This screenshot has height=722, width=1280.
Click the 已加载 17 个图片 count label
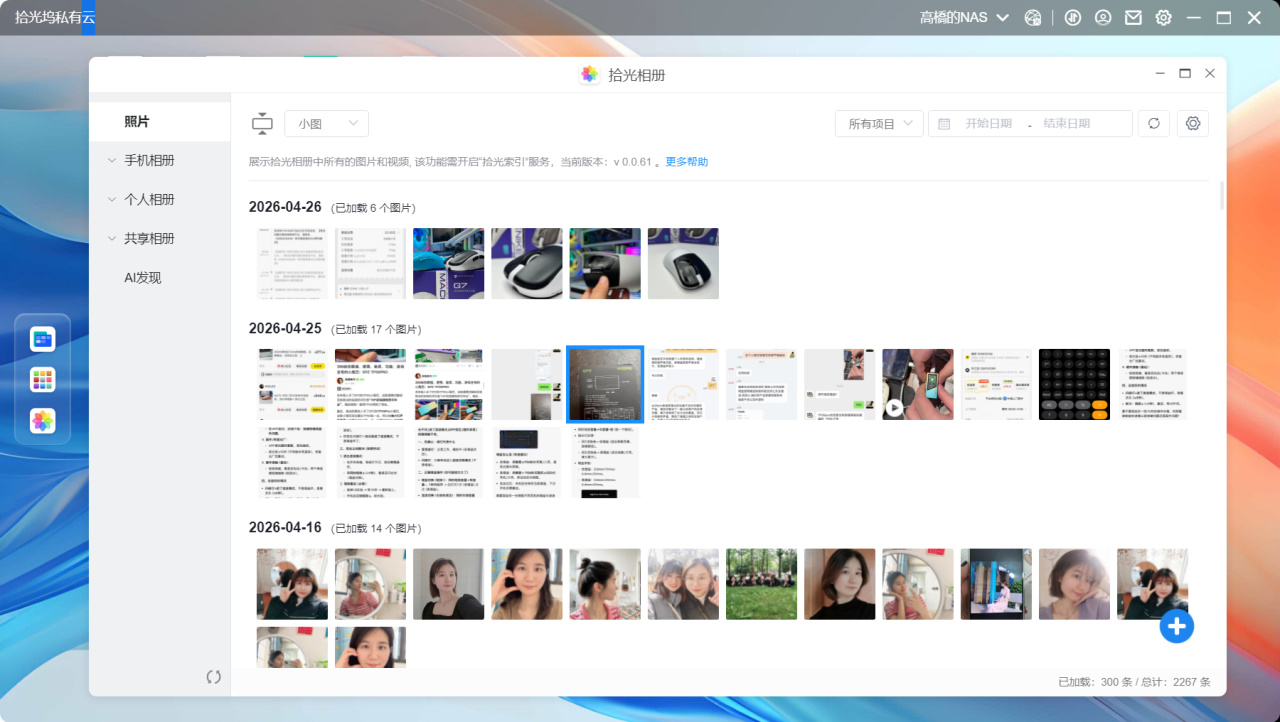coord(376,329)
